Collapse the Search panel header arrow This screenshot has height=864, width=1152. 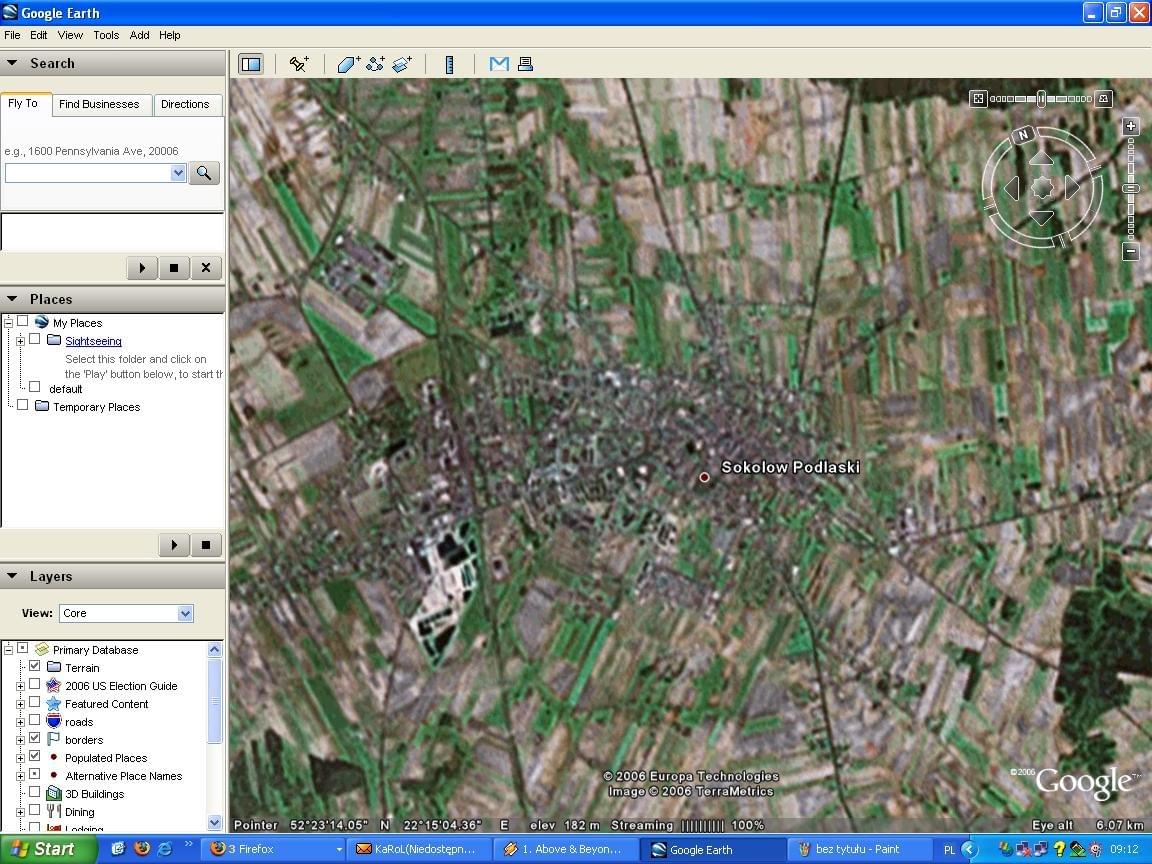[x=12, y=63]
